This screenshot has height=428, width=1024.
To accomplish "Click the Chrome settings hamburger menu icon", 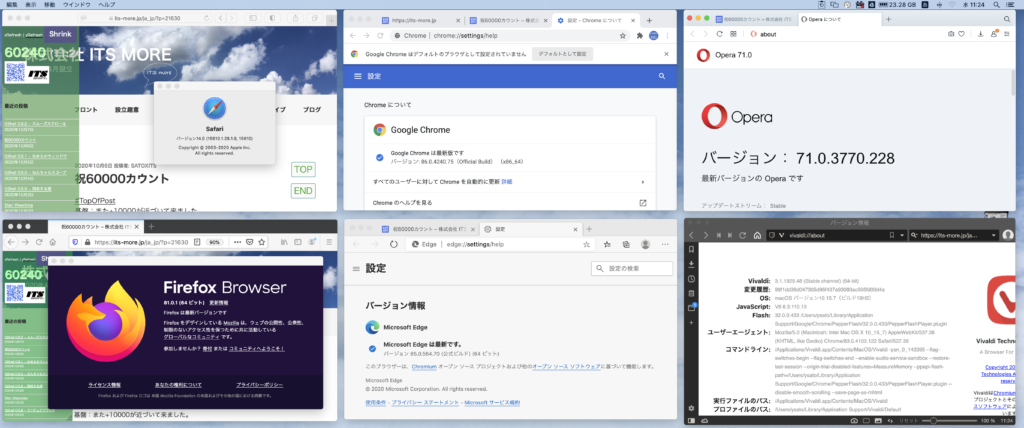I will click(357, 75).
